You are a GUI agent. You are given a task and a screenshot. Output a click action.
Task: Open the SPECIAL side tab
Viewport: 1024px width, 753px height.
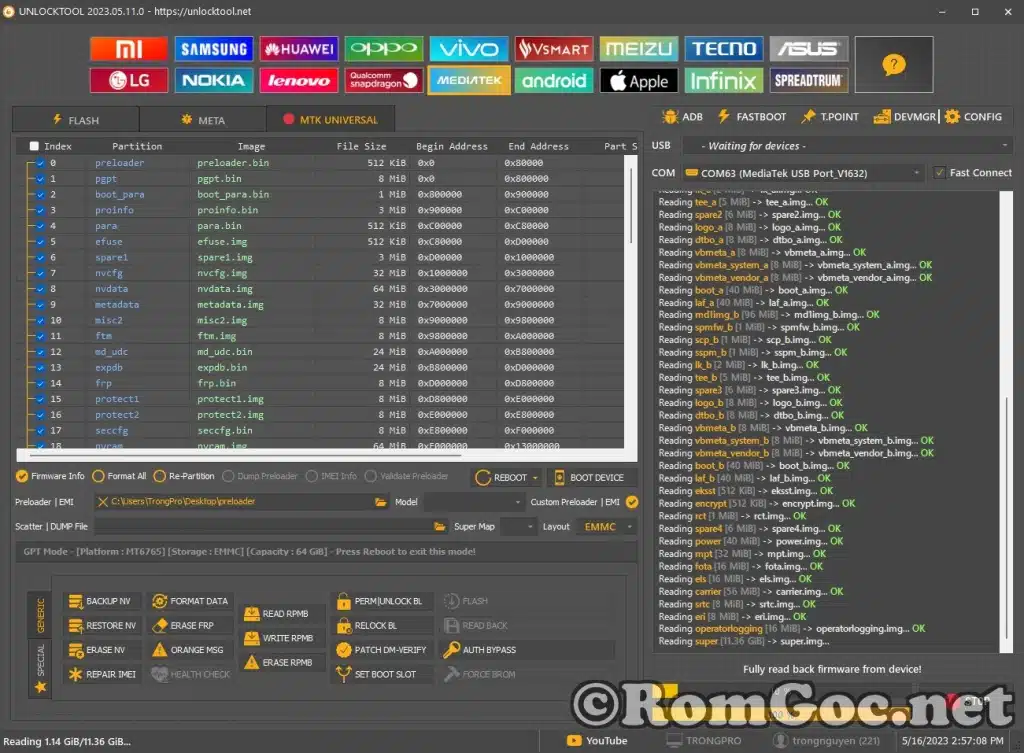click(x=40, y=667)
